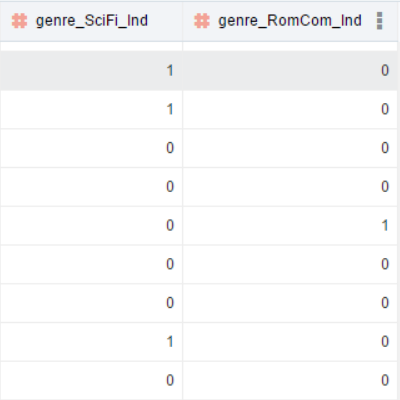This screenshot has width=400, height=400.
Task: Select third-row genre_SciFi_Ind cell with value 0
Action: point(91,148)
